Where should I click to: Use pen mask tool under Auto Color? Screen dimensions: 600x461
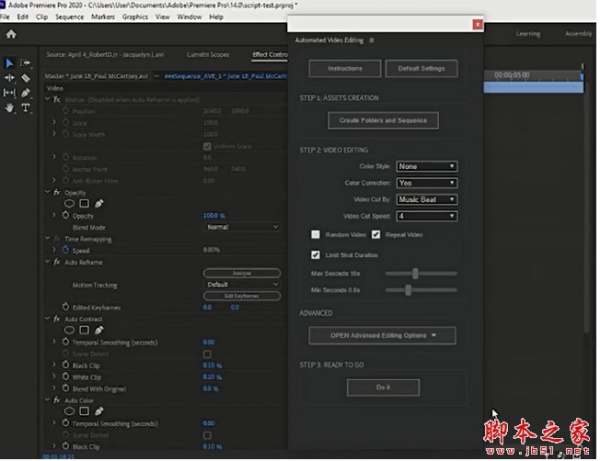coord(99,411)
